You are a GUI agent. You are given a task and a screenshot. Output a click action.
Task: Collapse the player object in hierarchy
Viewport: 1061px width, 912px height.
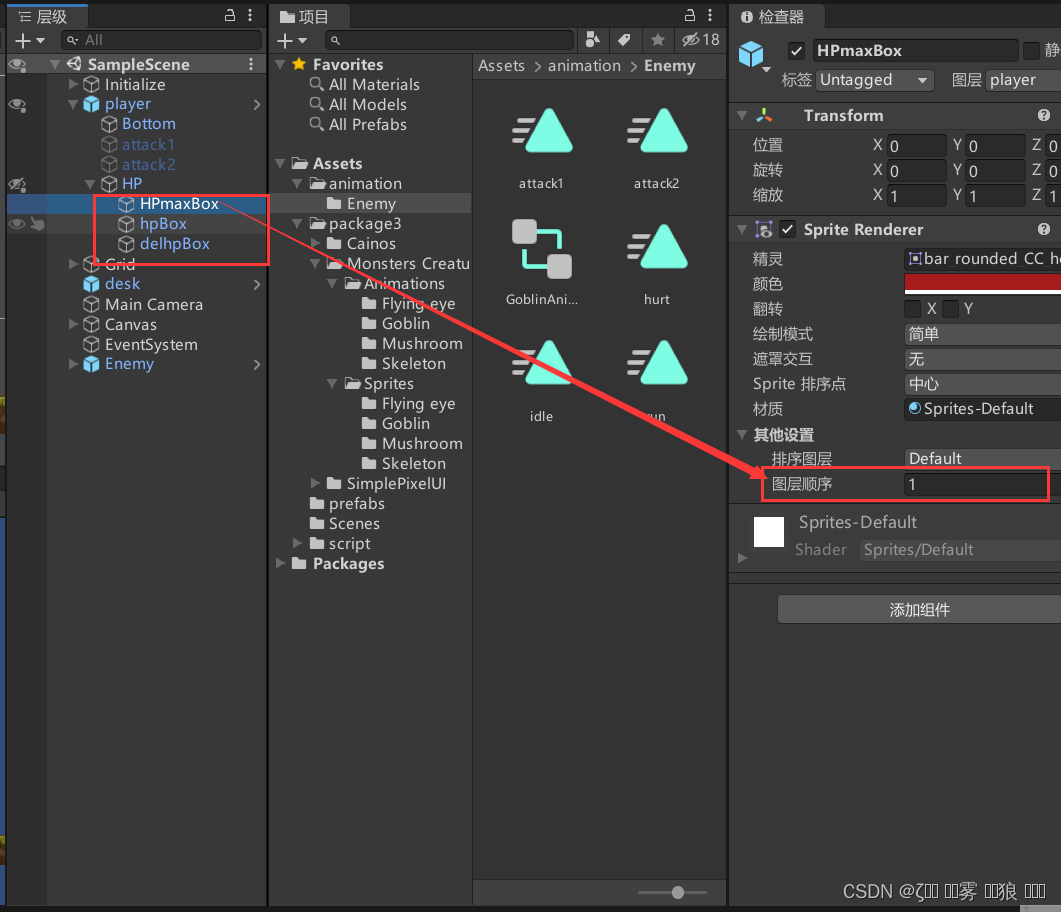73,104
